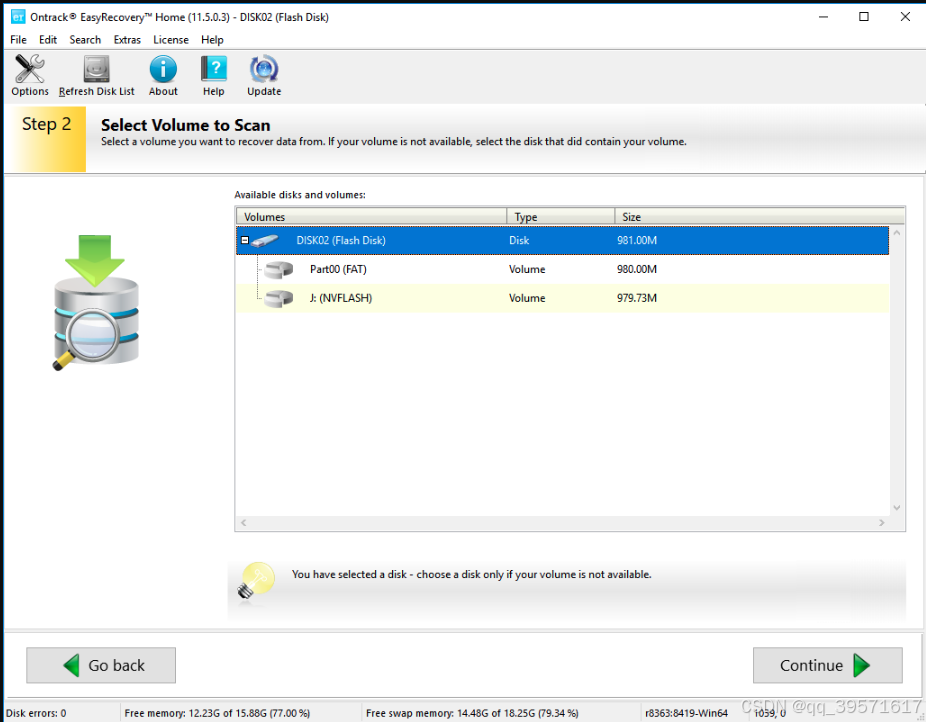Viewport: 926px width, 722px height.
Task: Select the J: (NVFLASH) volume
Action: coord(562,298)
